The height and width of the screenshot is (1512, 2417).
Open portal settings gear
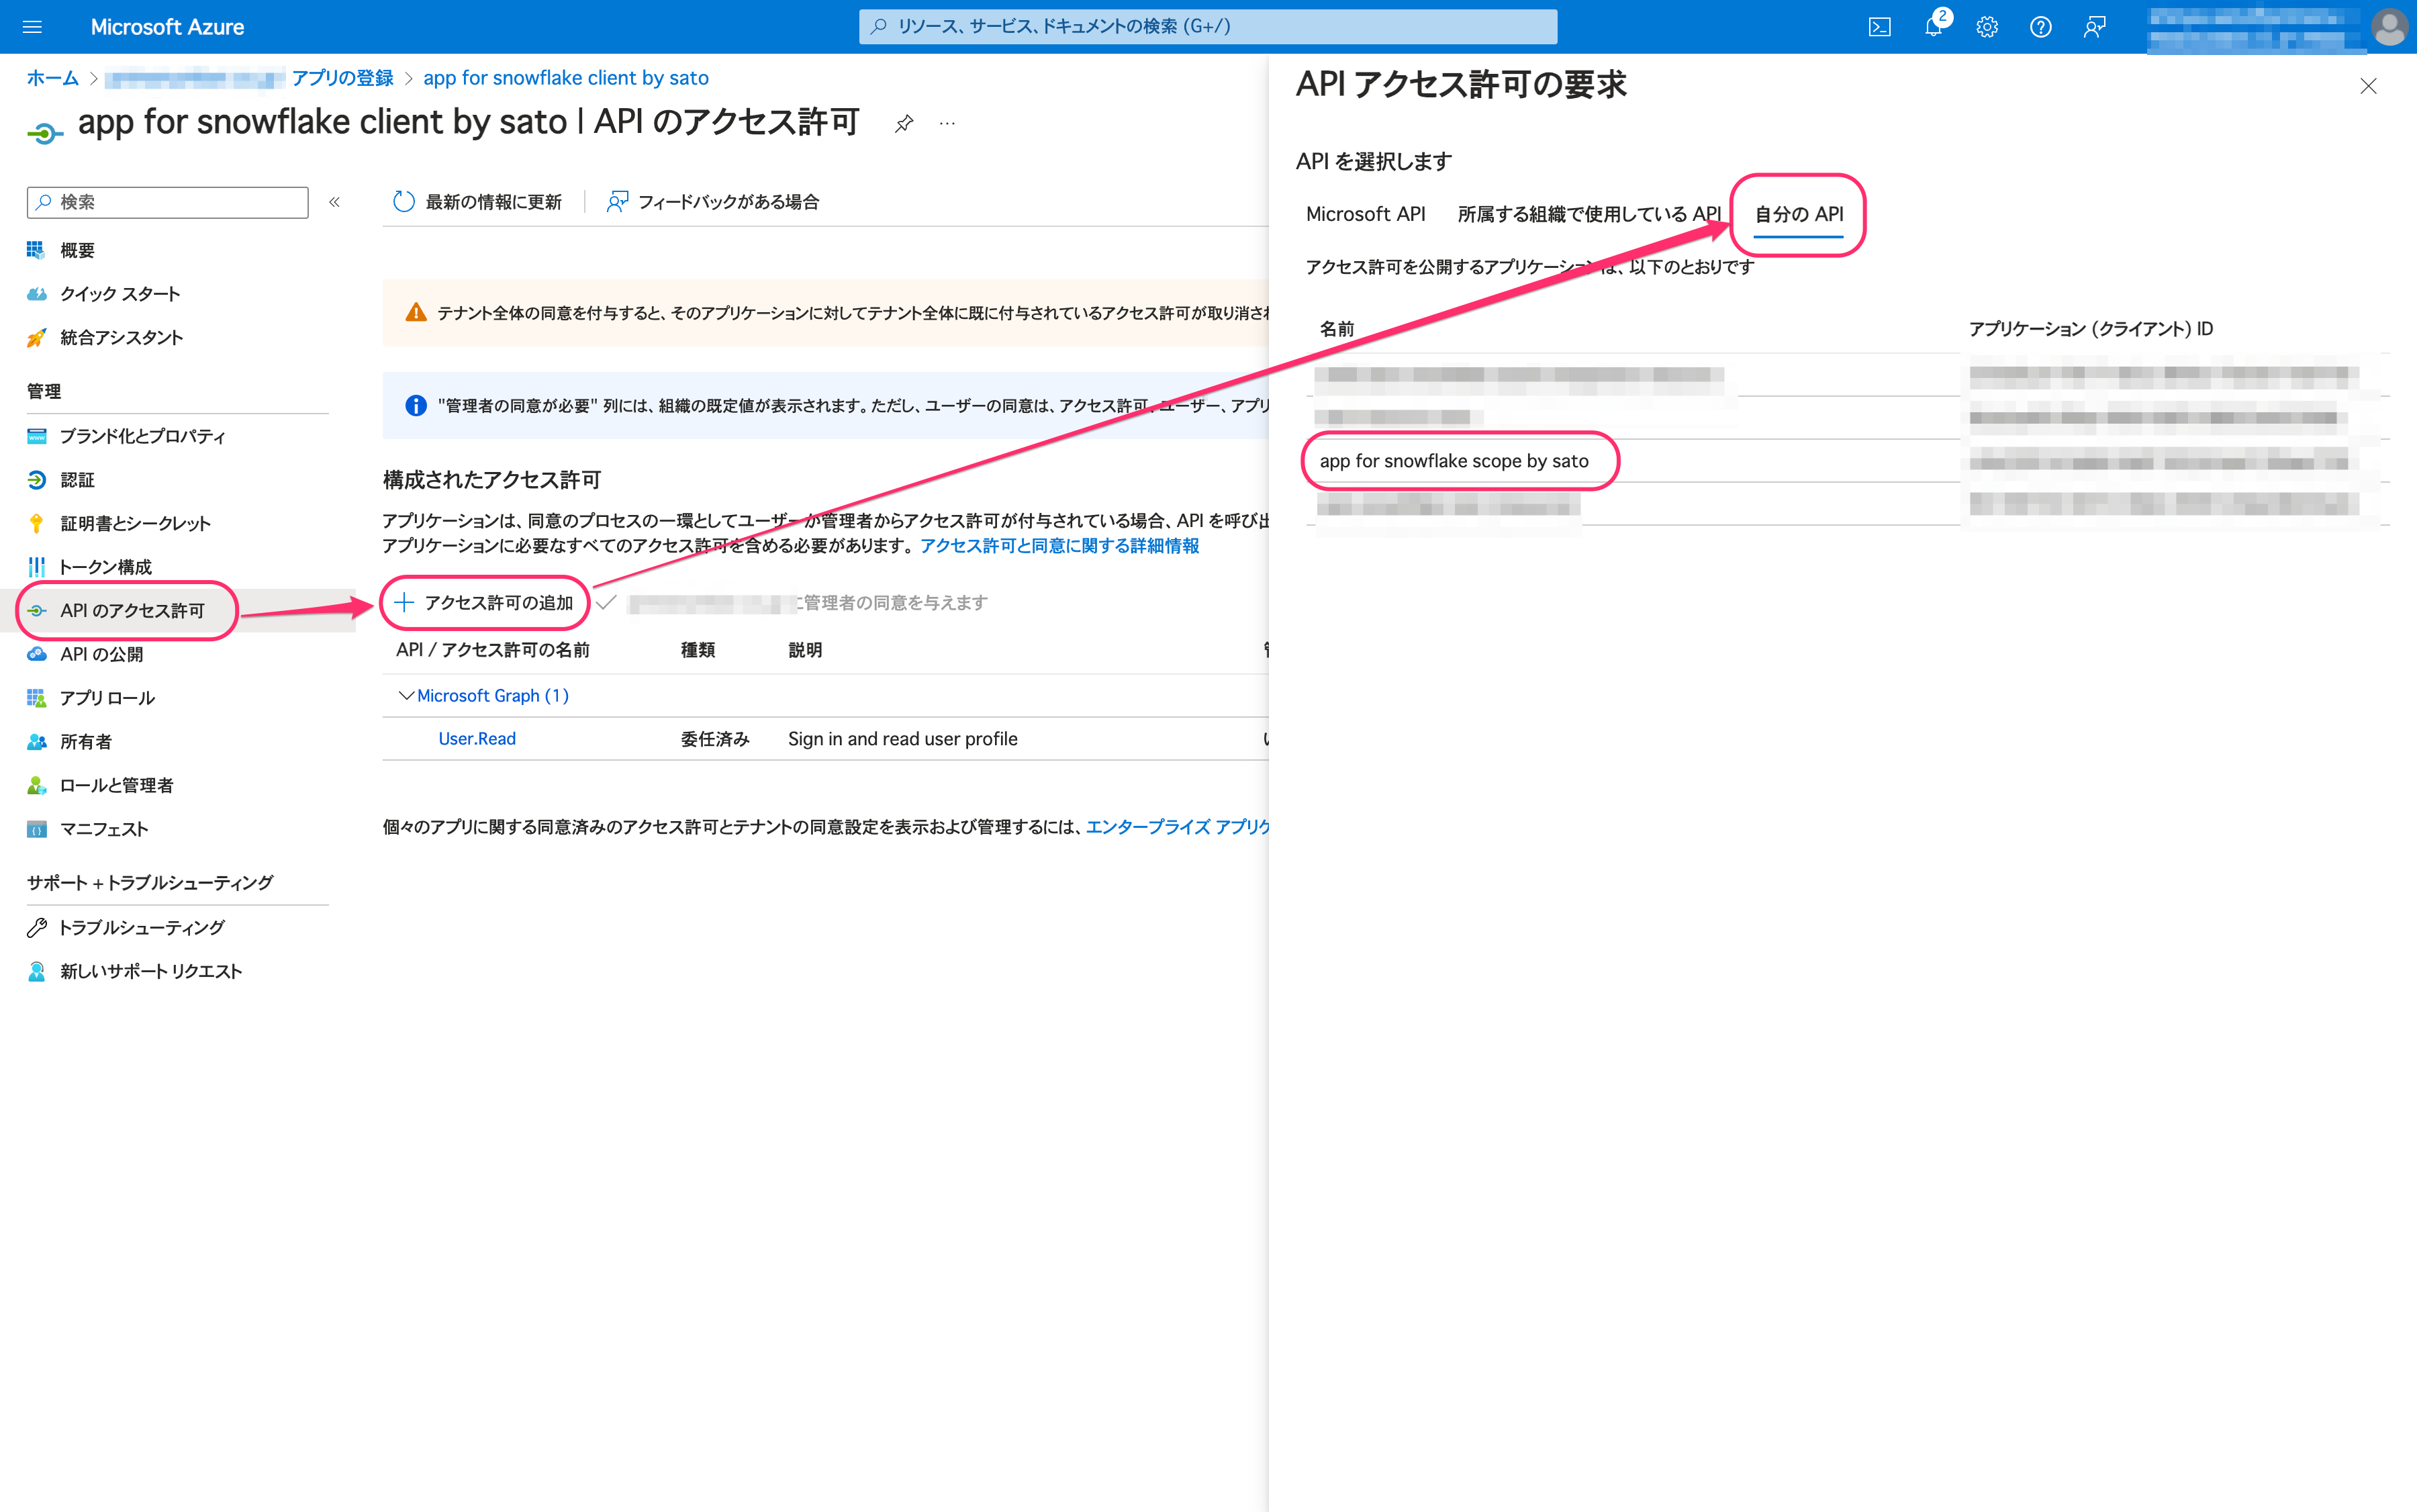(1987, 27)
